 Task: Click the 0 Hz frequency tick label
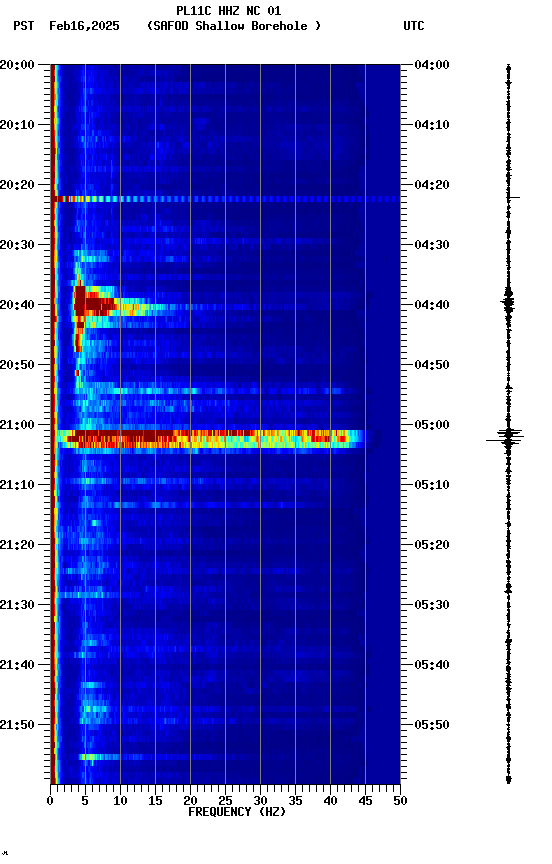pos(50,801)
